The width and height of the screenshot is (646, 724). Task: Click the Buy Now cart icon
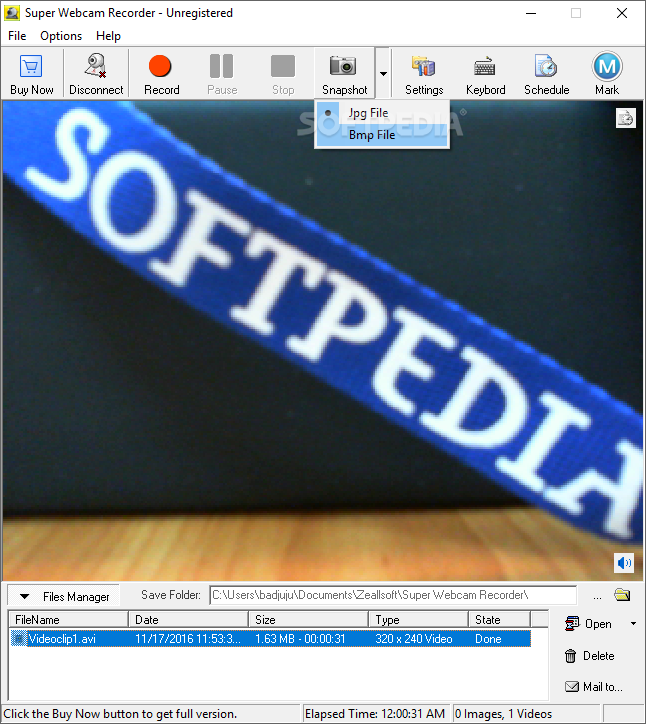pyautogui.click(x=31, y=66)
